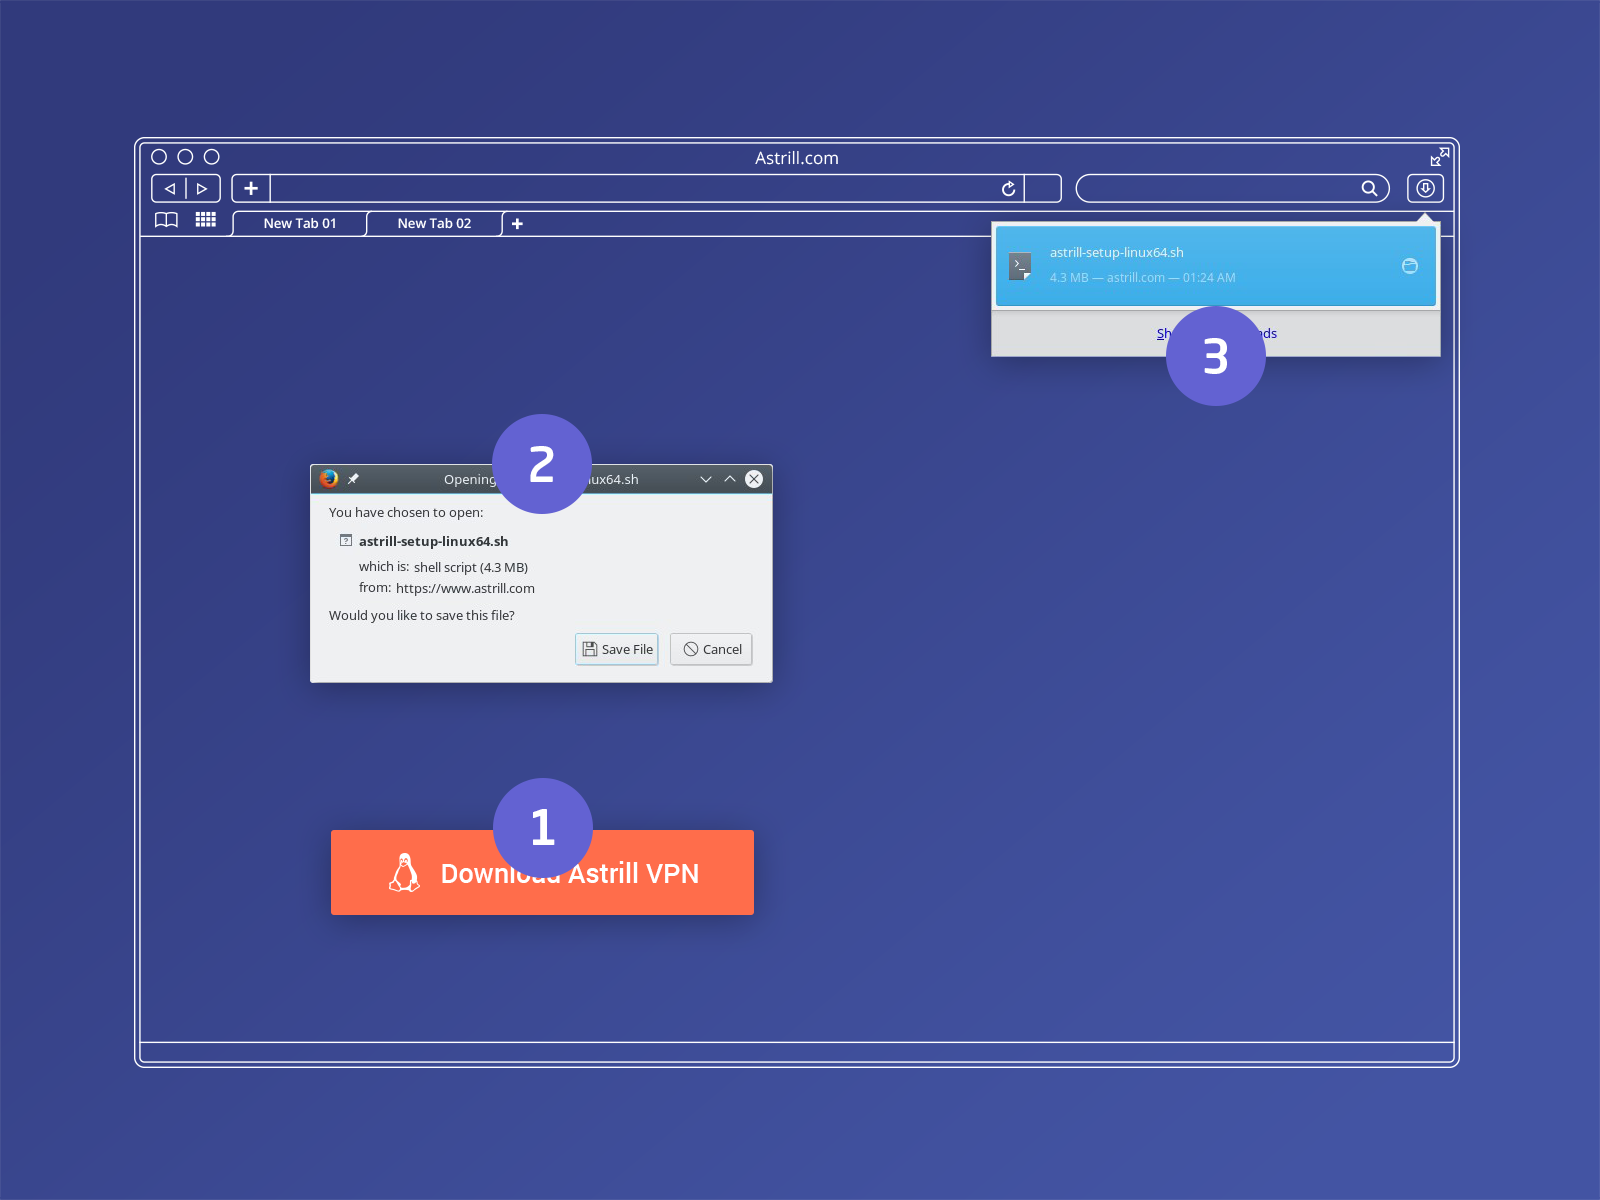This screenshot has height=1200, width=1600.
Task: Click the small file icon beside filename
Action: pyautogui.click(x=346, y=540)
